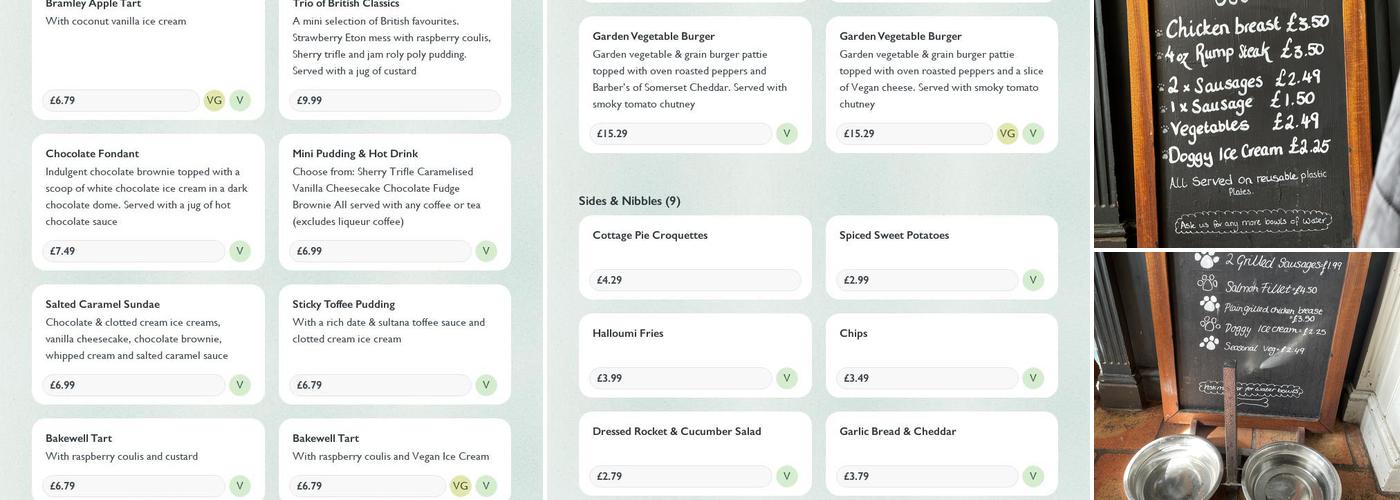Viewport: 1400px width, 500px height.
Task: Click the £3.49 price bar for Chips
Action: (926, 378)
